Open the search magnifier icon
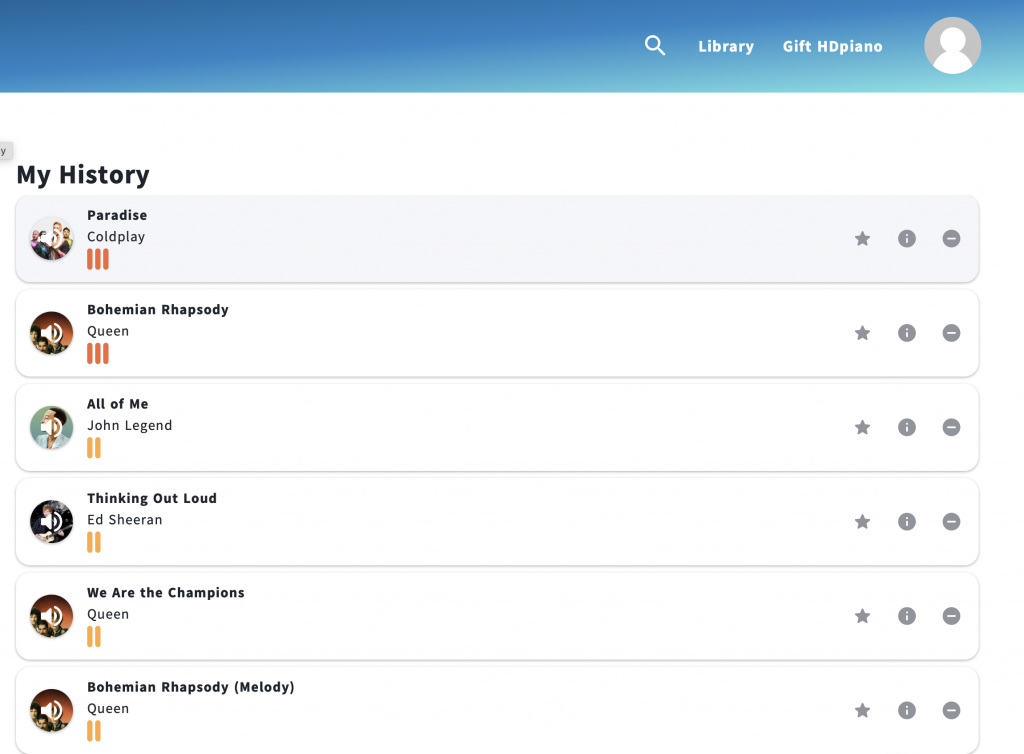The height and width of the screenshot is (754, 1024). [x=654, y=46]
